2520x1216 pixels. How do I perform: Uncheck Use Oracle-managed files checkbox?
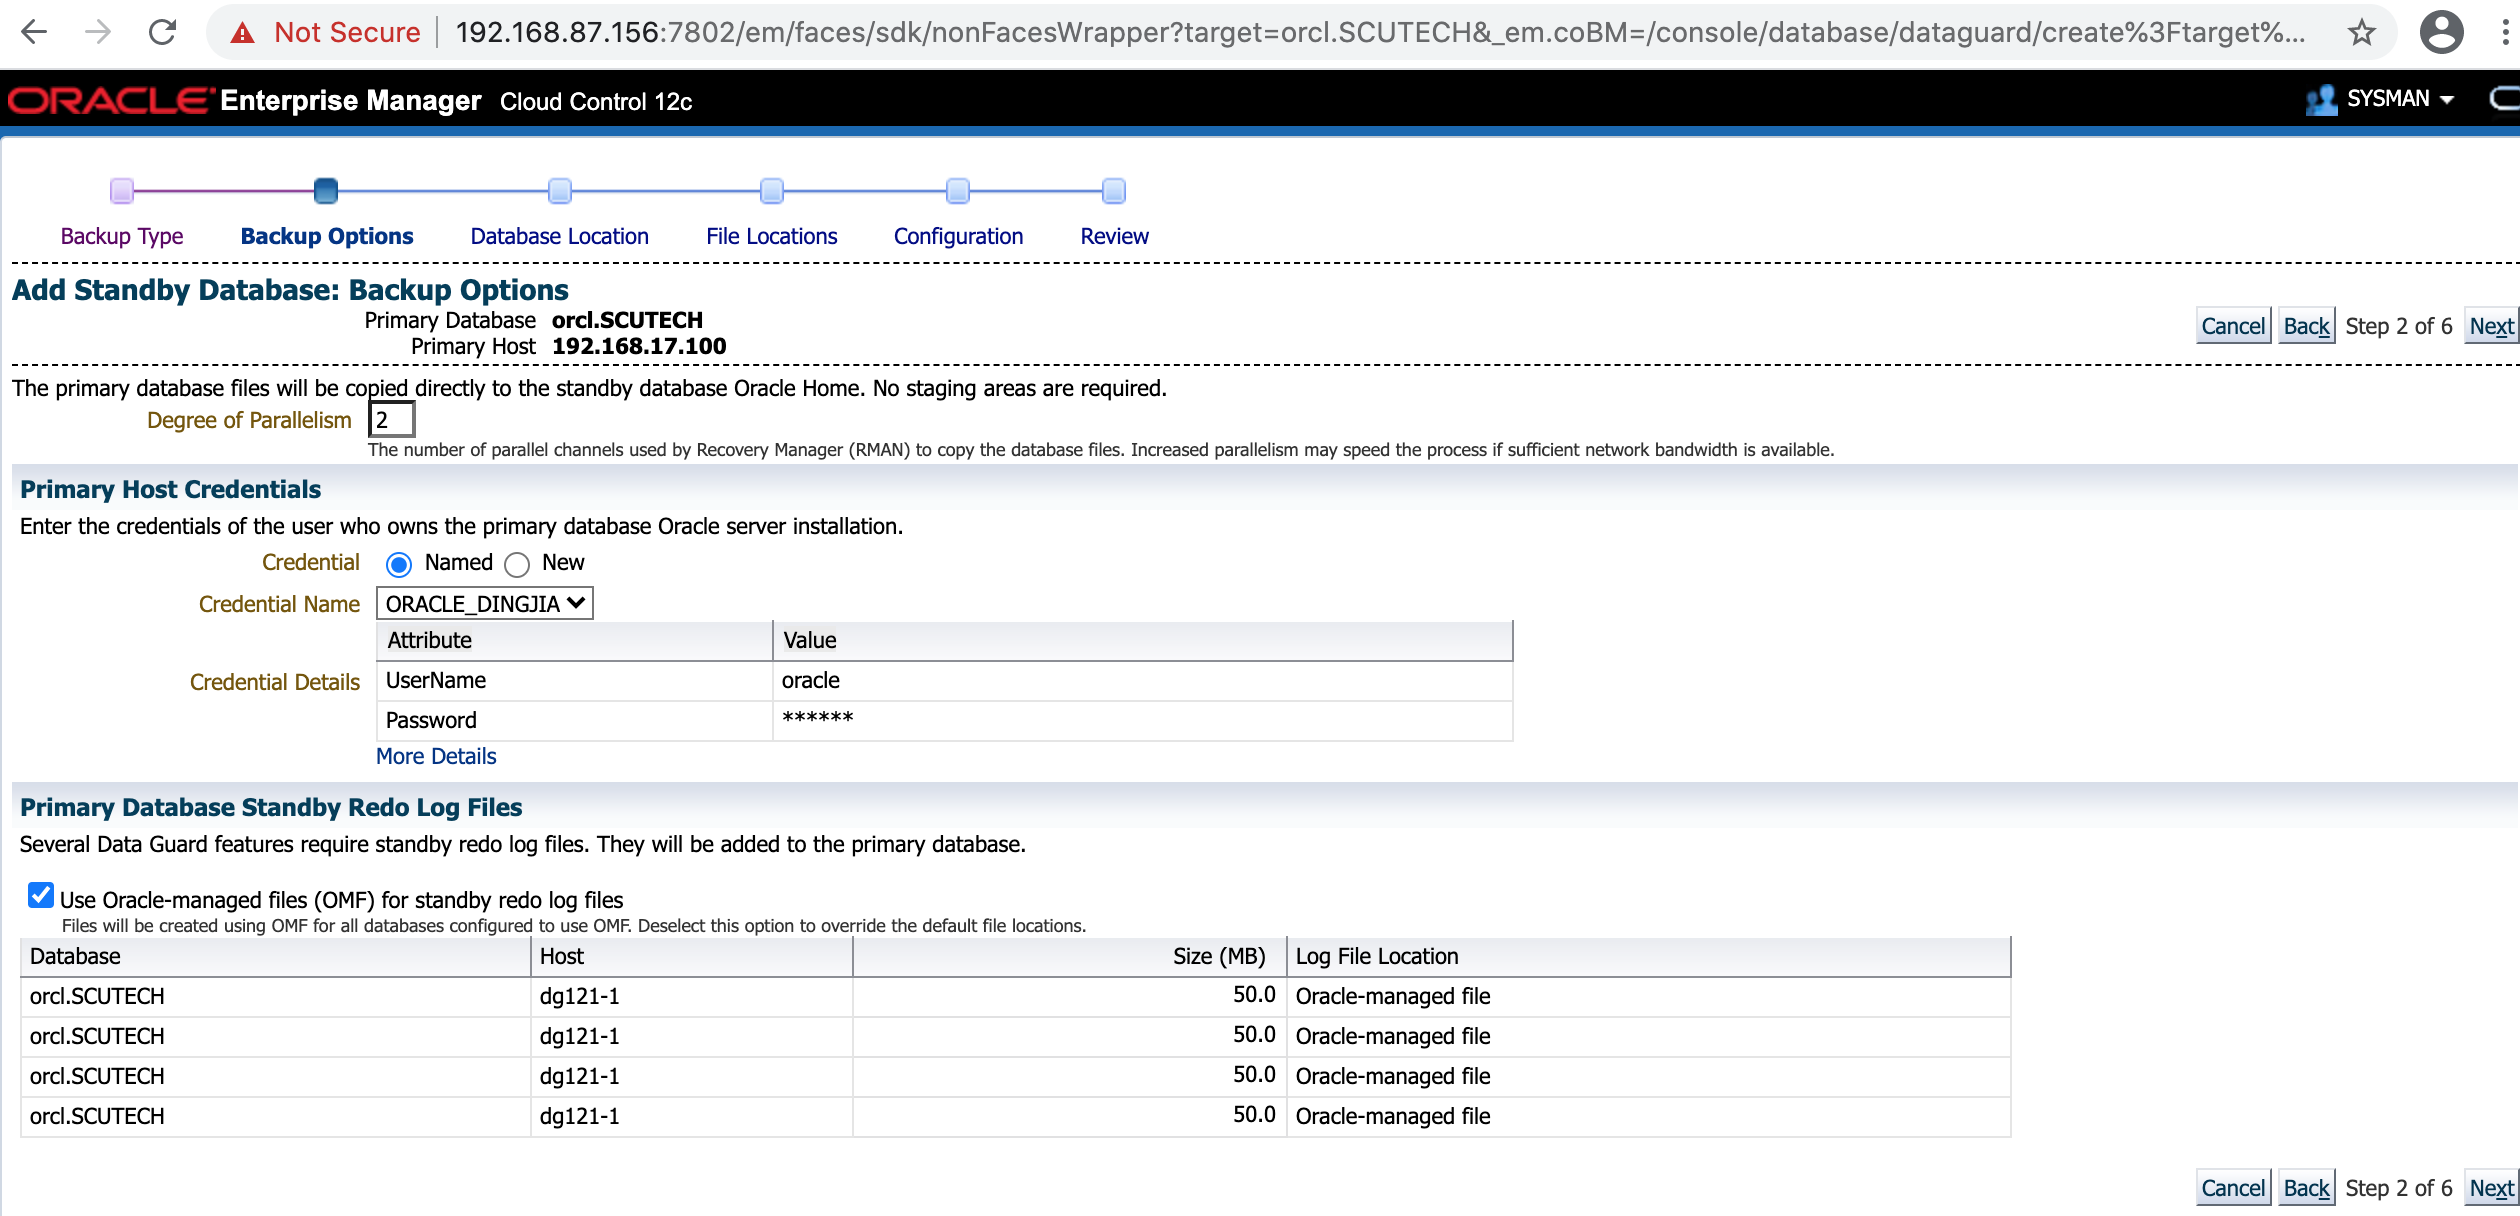[x=41, y=895]
